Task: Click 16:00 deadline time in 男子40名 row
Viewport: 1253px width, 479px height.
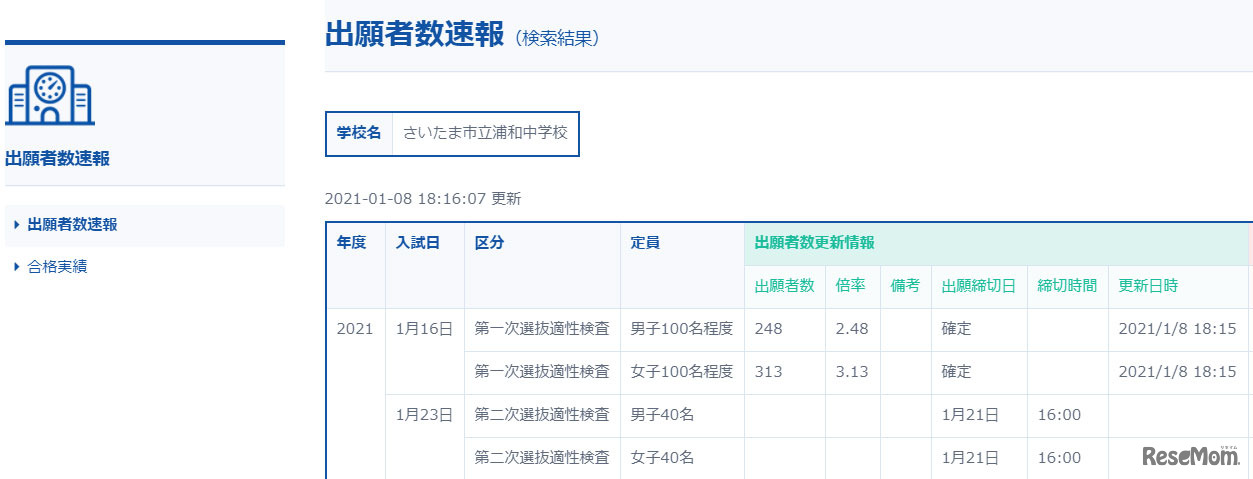Action: (1059, 414)
